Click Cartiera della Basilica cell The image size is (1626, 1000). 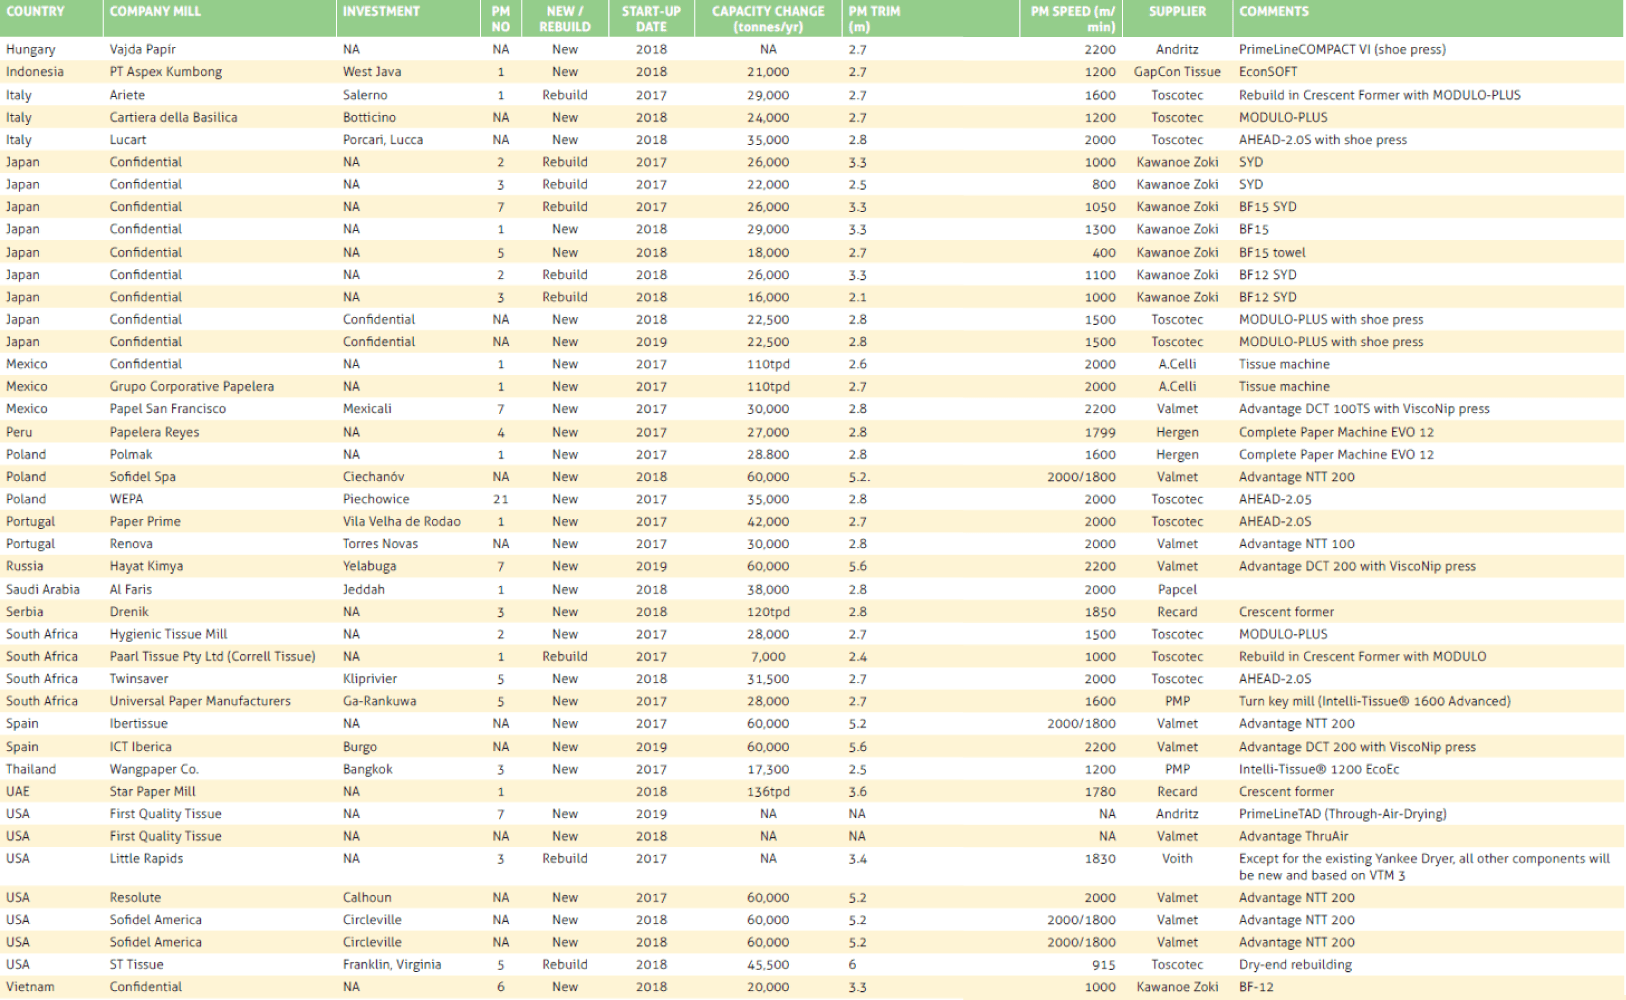(x=174, y=117)
